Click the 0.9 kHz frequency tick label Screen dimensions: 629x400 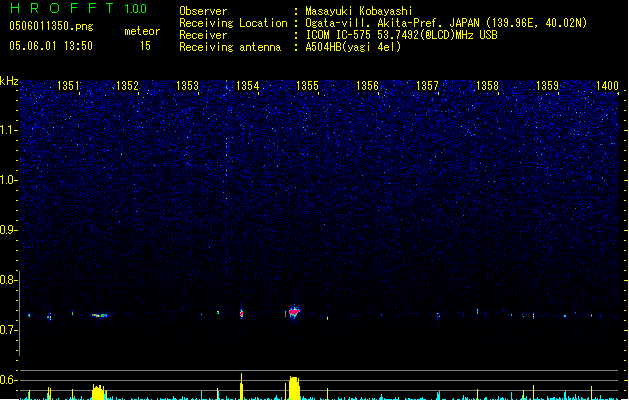(8, 230)
